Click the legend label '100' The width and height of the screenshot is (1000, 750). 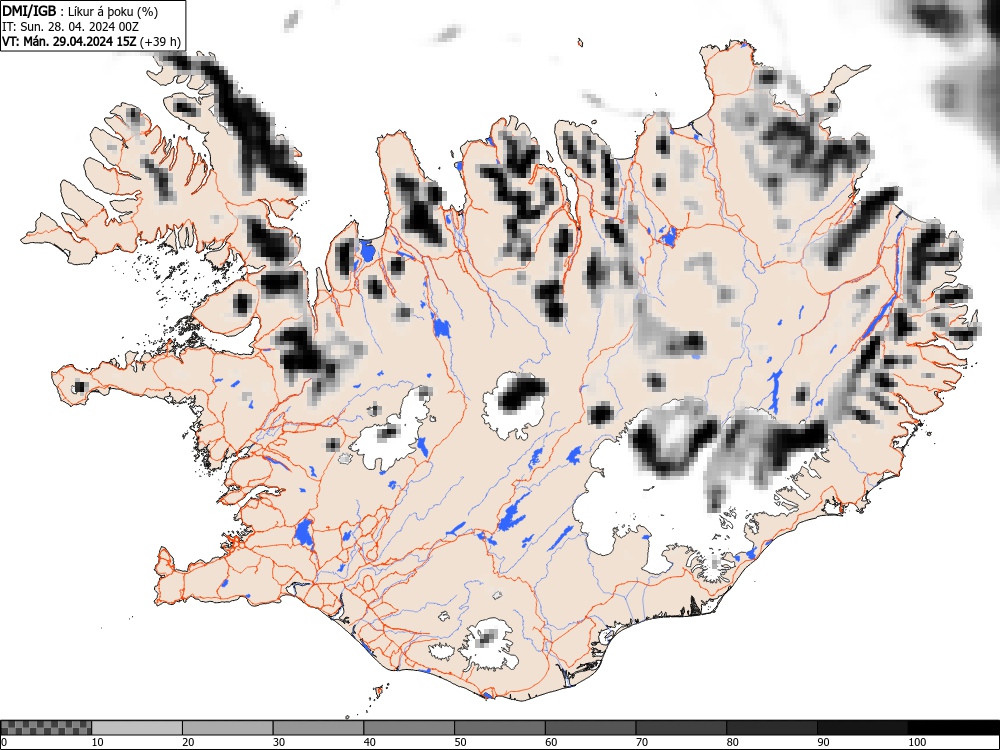click(x=916, y=742)
